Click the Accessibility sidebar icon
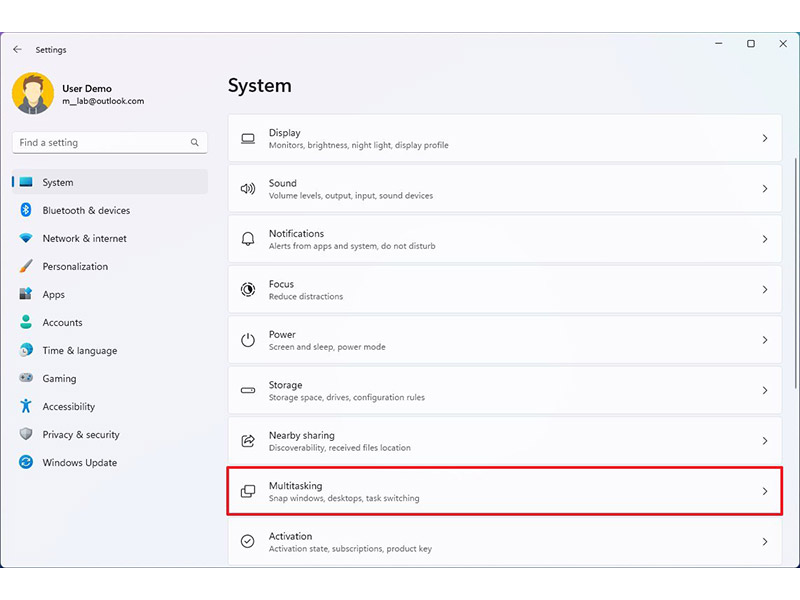 [x=26, y=407]
